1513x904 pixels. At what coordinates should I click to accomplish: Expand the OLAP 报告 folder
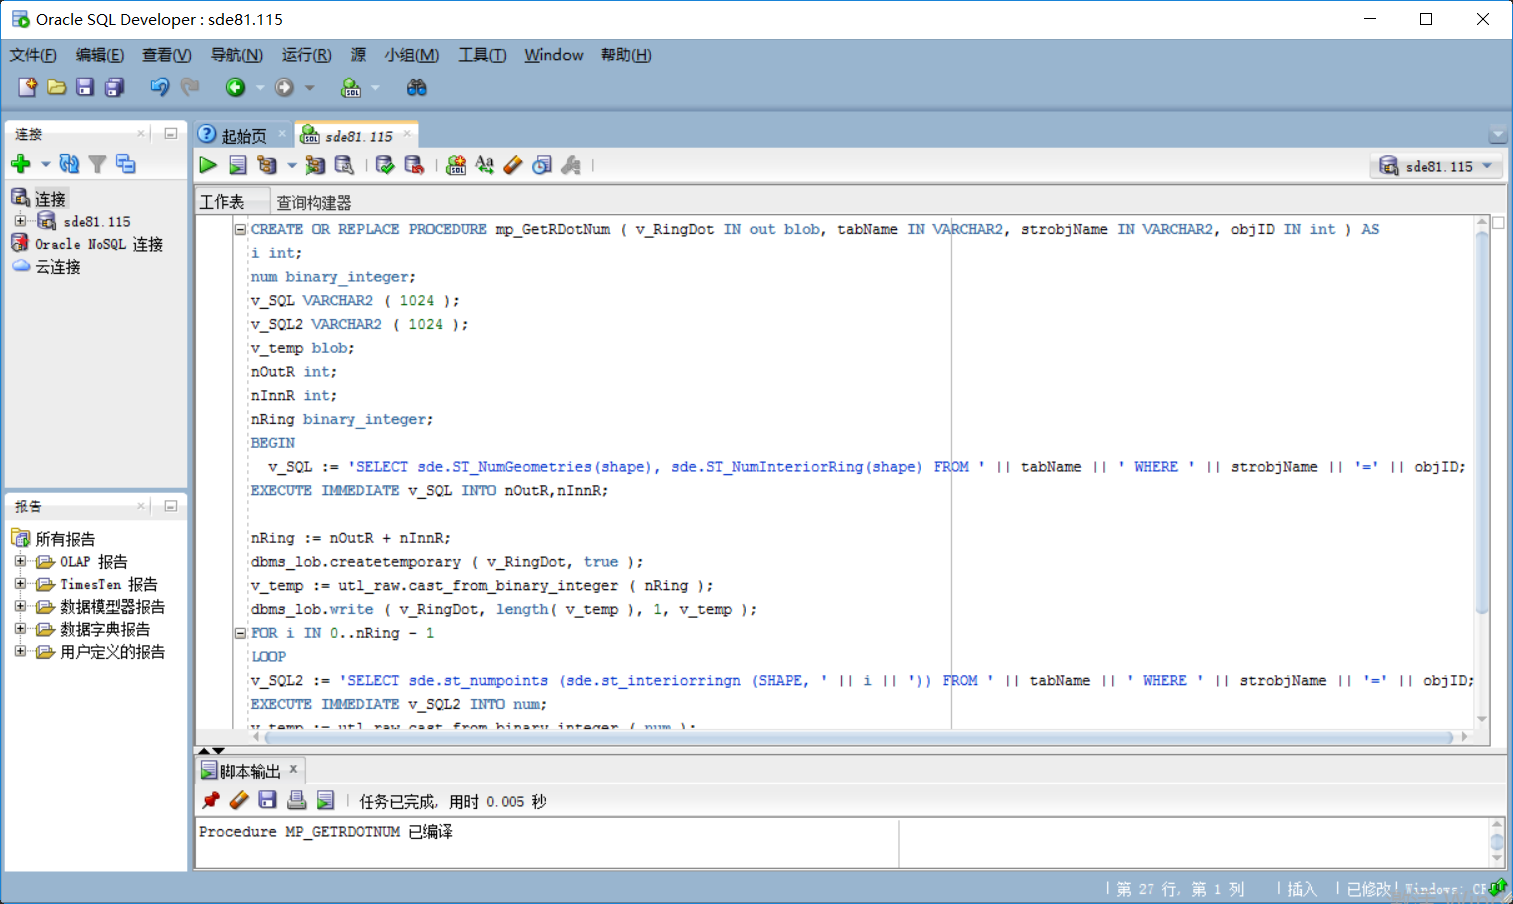20,561
